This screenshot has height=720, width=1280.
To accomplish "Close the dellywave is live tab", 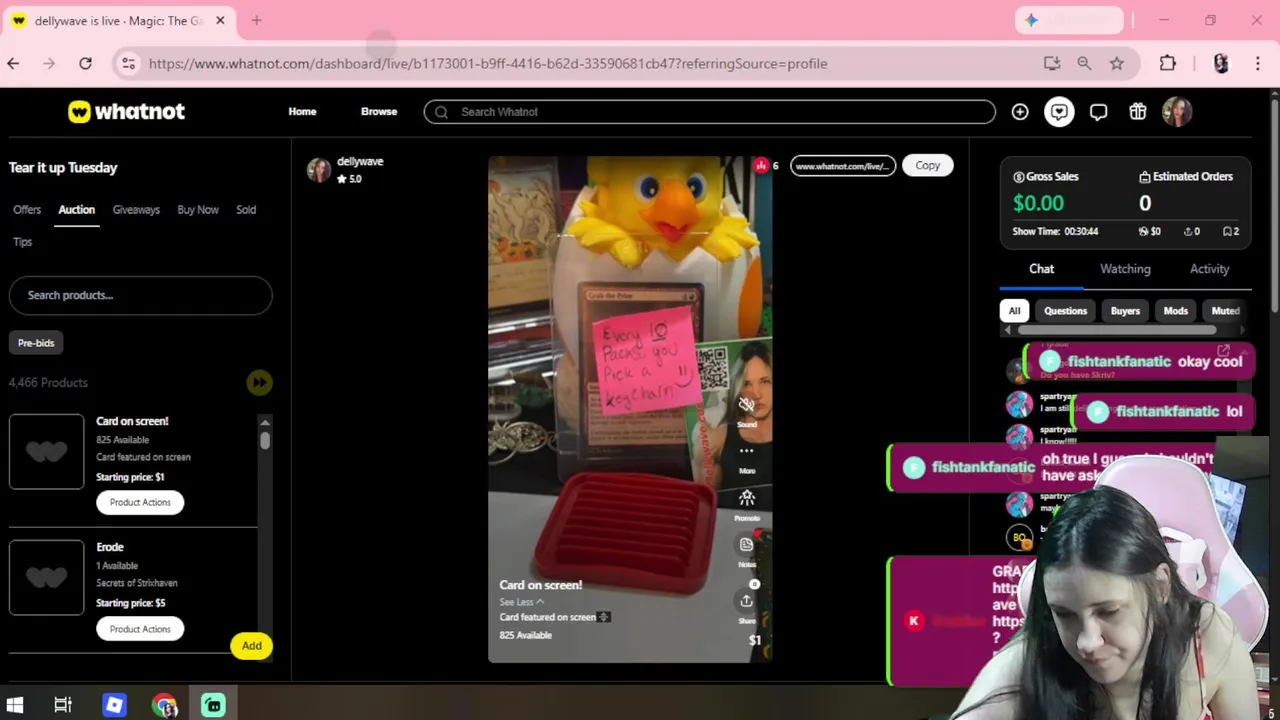I will point(220,20).
